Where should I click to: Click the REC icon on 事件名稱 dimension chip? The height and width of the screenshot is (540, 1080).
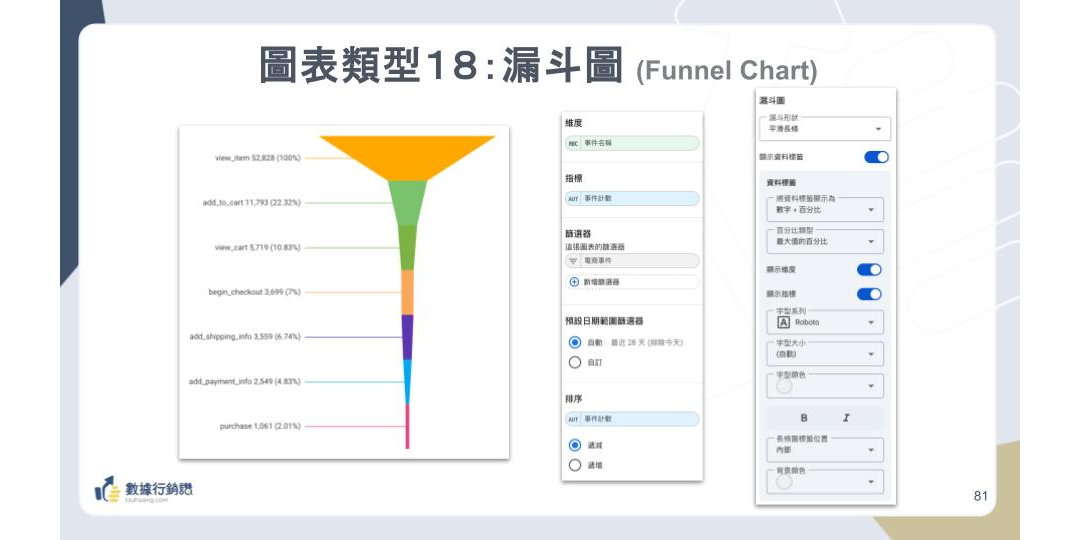(x=573, y=143)
